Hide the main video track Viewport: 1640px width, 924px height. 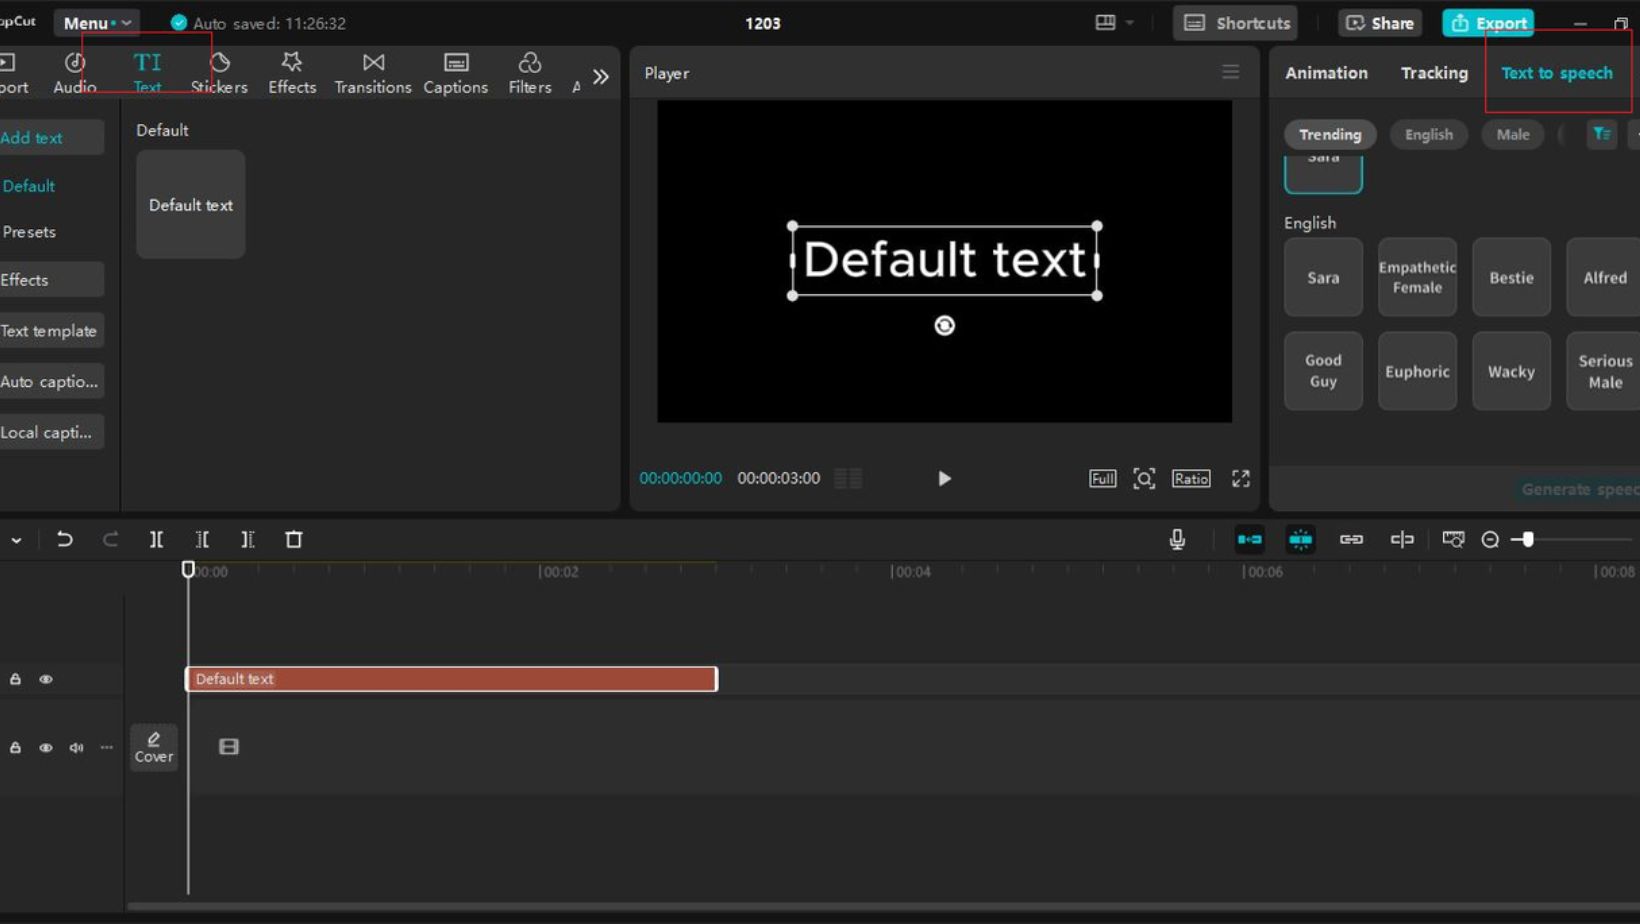(x=46, y=748)
